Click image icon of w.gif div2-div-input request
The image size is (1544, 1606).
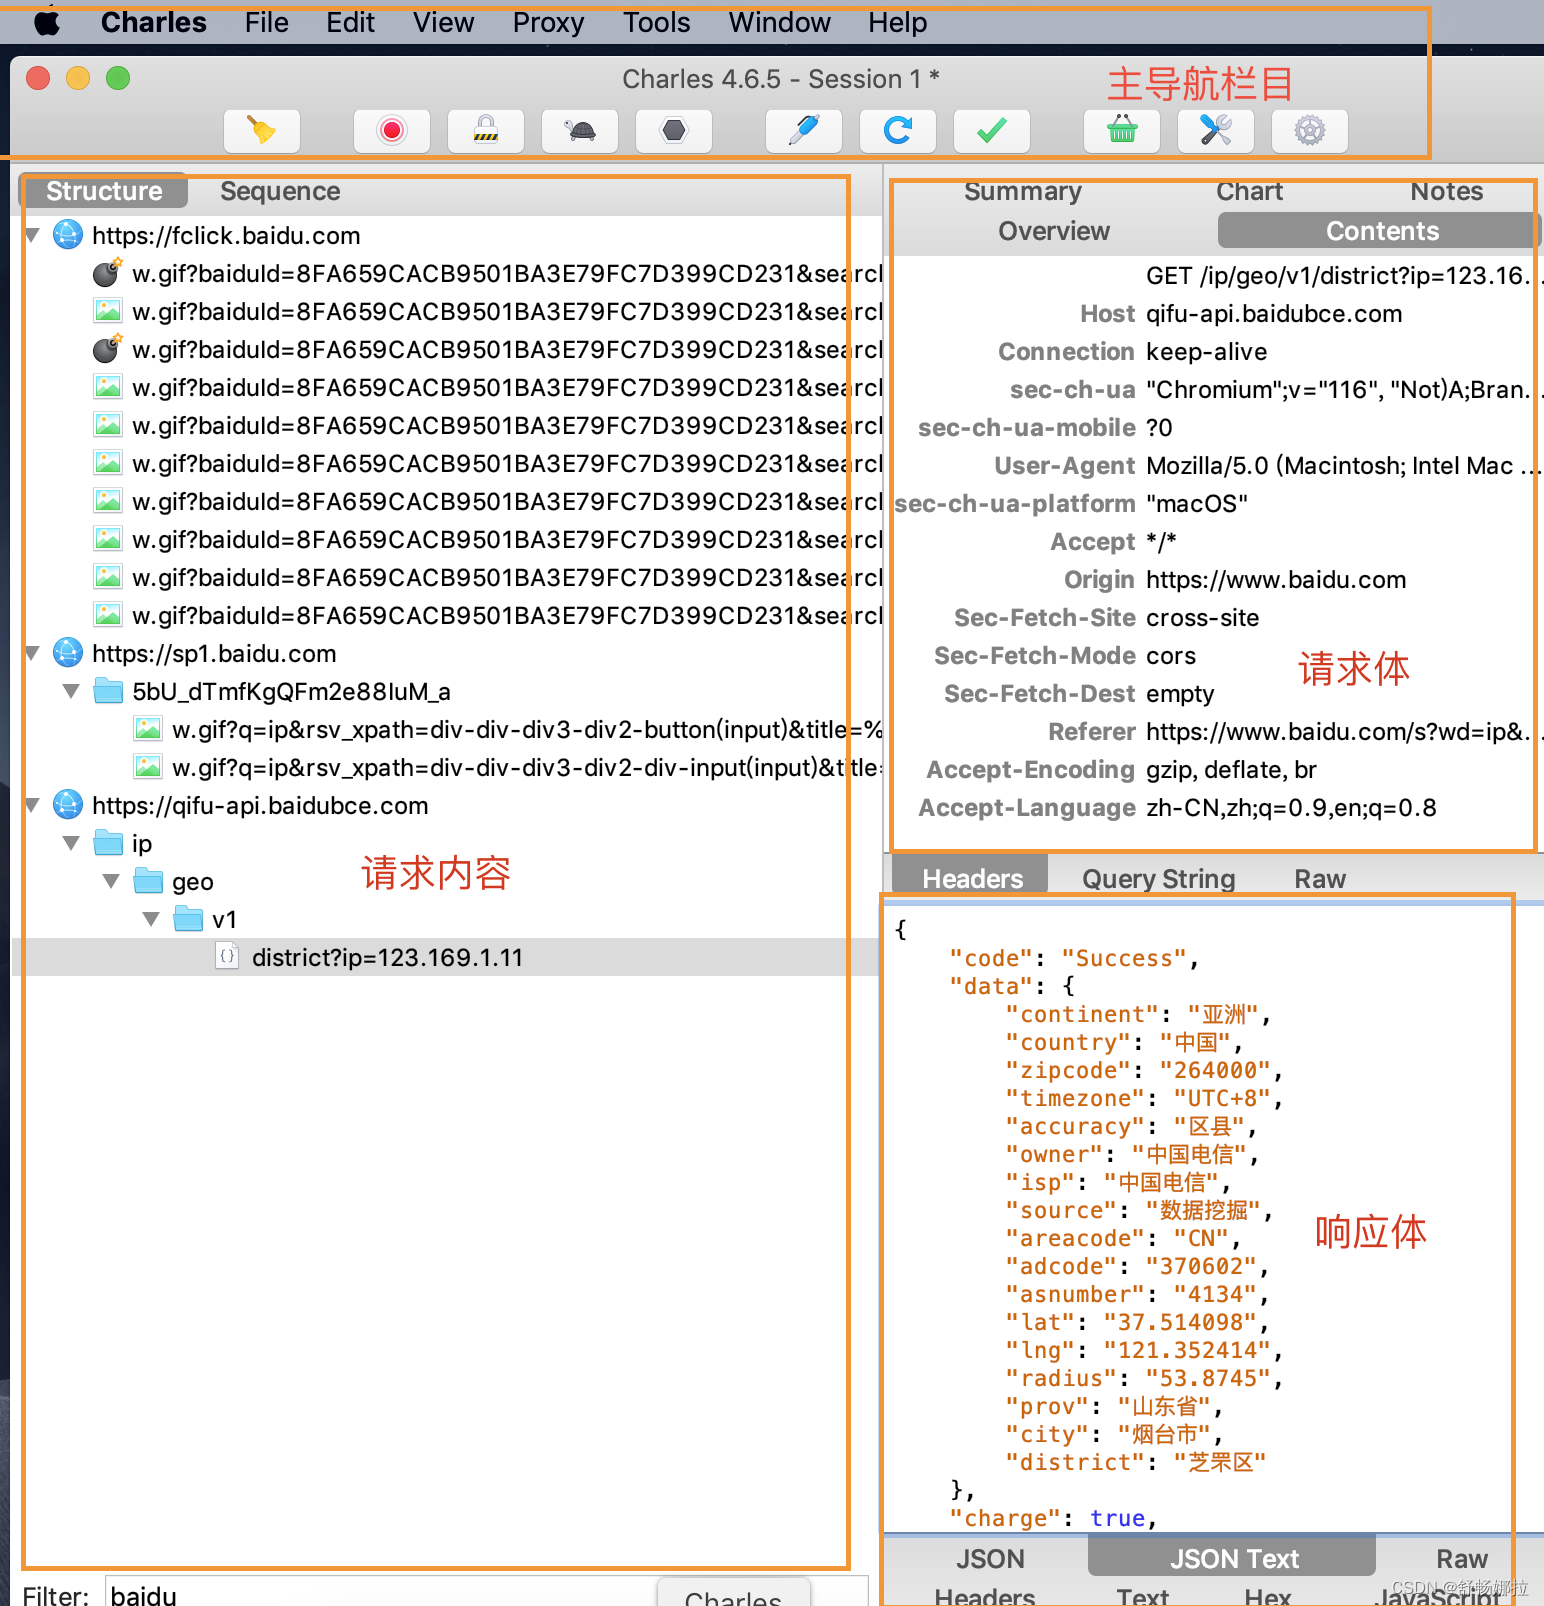tap(148, 767)
